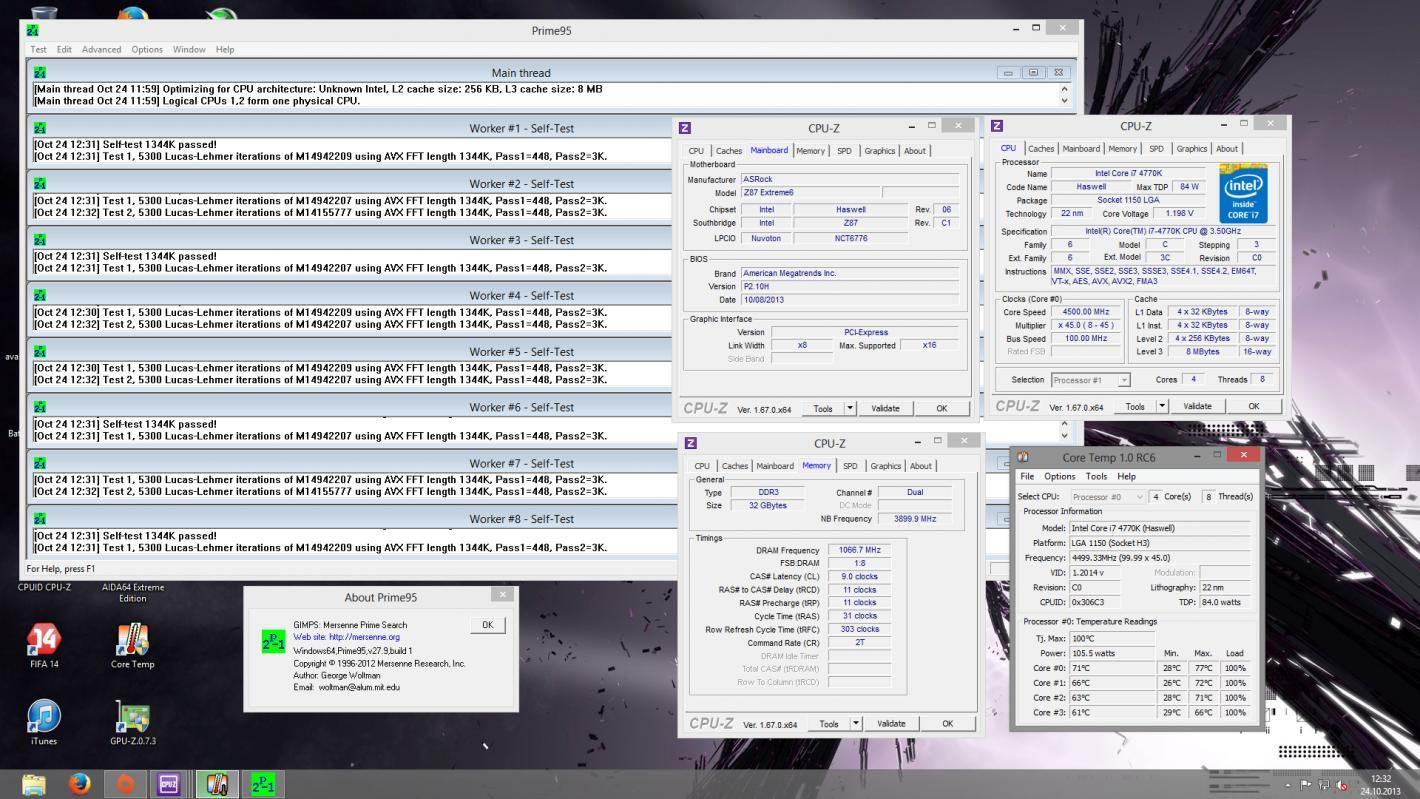Click the Worker #1 Self-Test window icon
Image resolution: width=1420 pixels, height=799 pixels.
[x=40, y=128]
